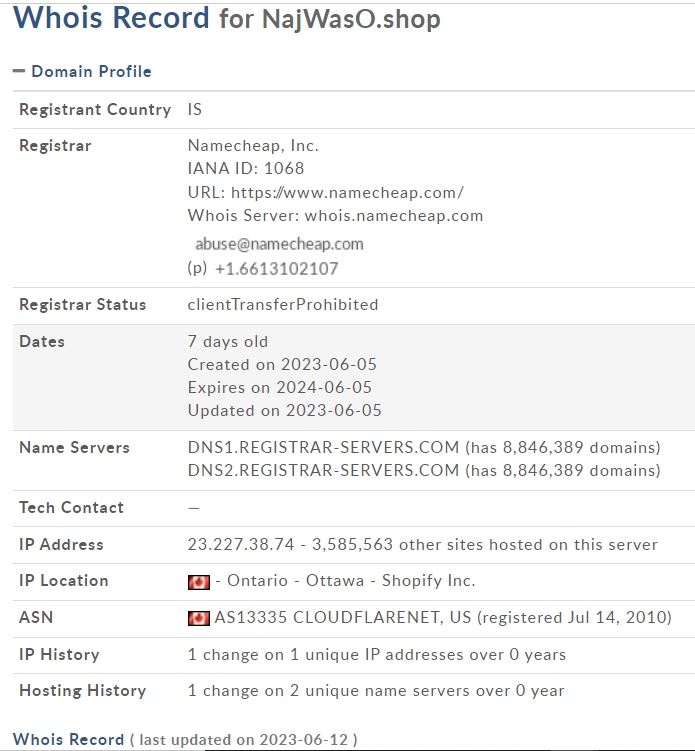Click the phone number +1.6613102107
The image size is (695, 751).
[277, 269]
